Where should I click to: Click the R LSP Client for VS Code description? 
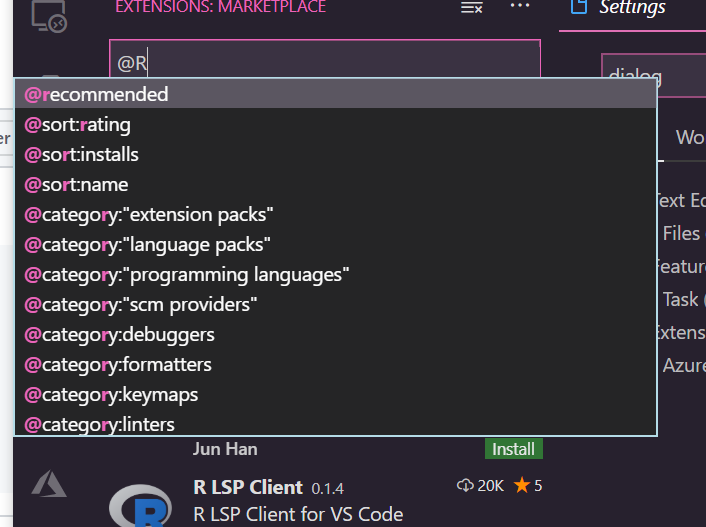pos(298,514)
